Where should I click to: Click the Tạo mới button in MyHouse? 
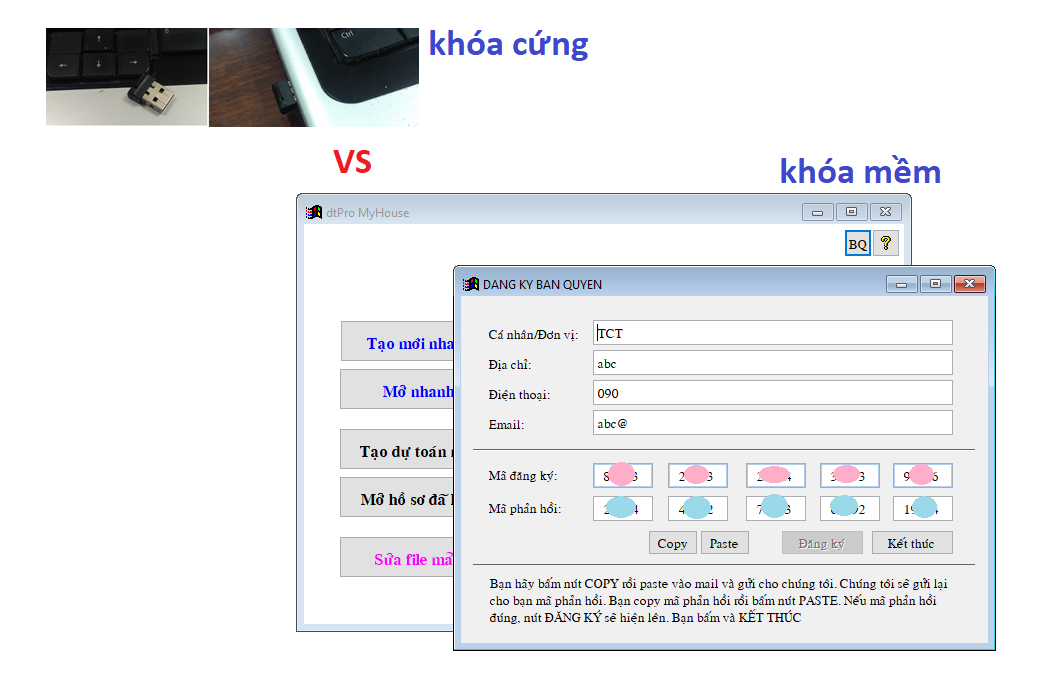(x=397, y=343)
